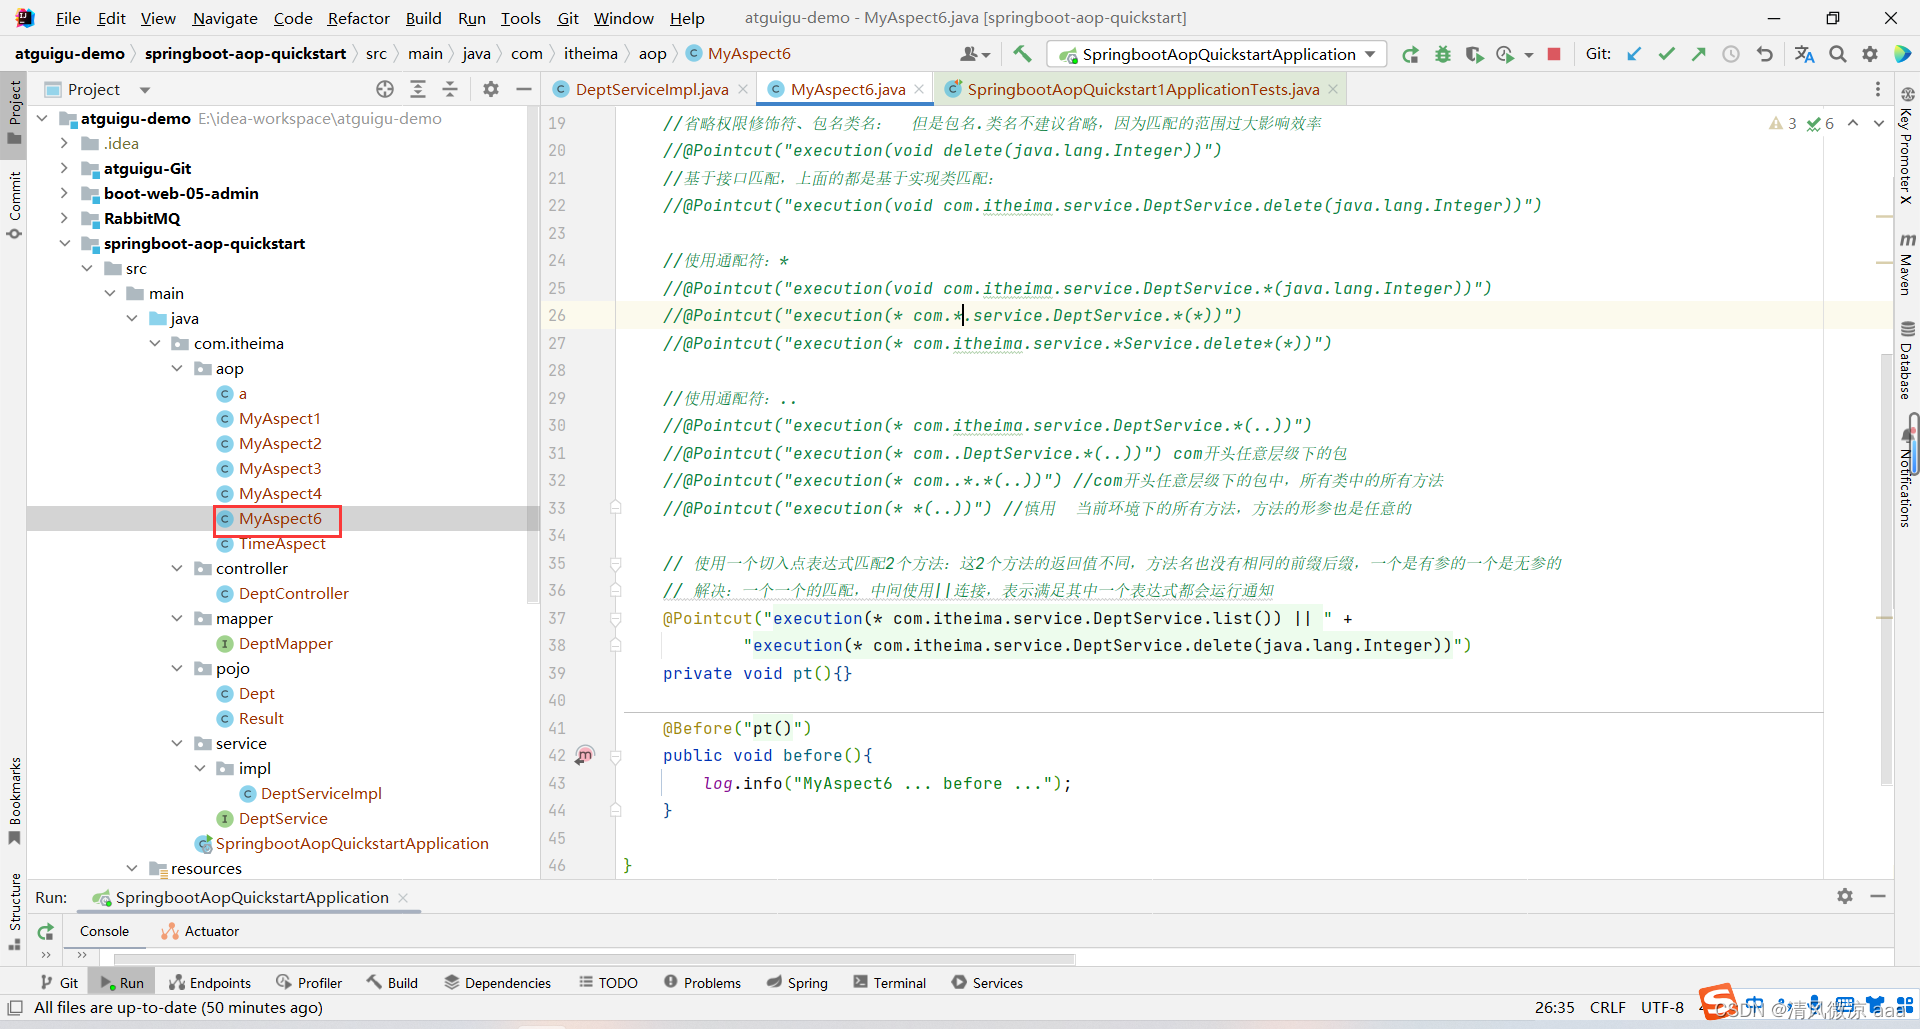Screen dimensions: 1920x1029
Task: Click the rollback undo arrow icon
Action: pyautogui.click(x=1765, y=54)
